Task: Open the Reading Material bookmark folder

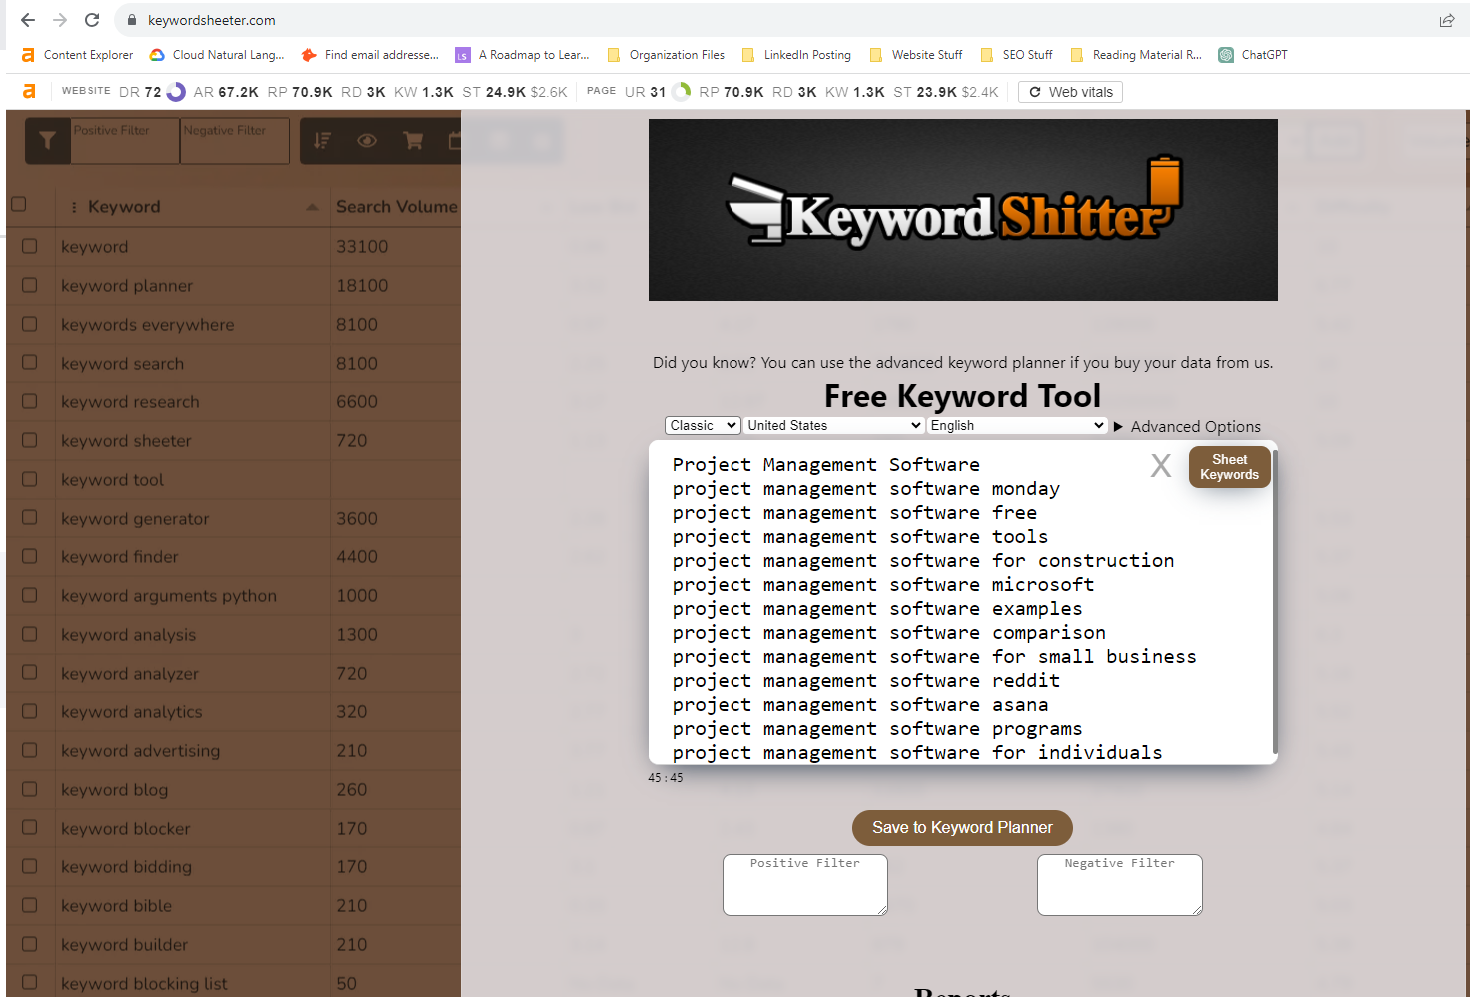Action: [1136, 55]
